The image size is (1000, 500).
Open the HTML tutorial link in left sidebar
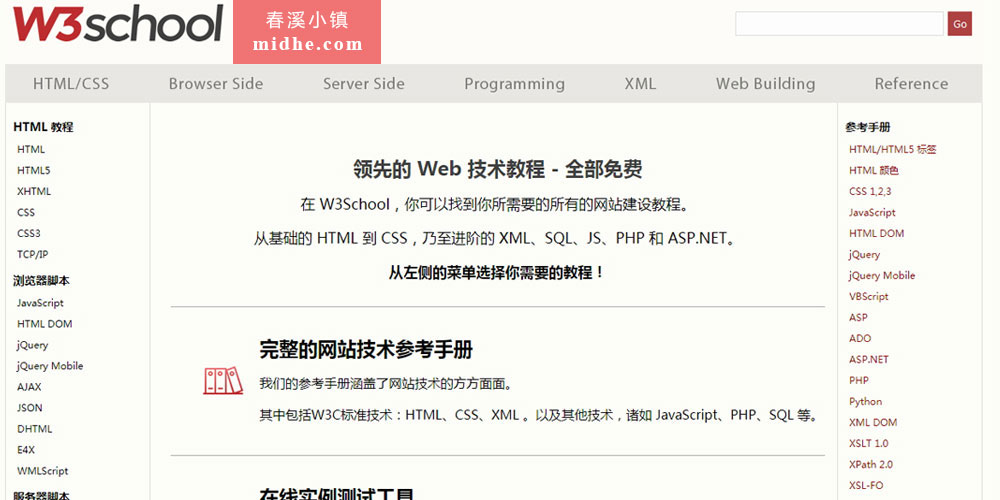(x=31, y=149)
